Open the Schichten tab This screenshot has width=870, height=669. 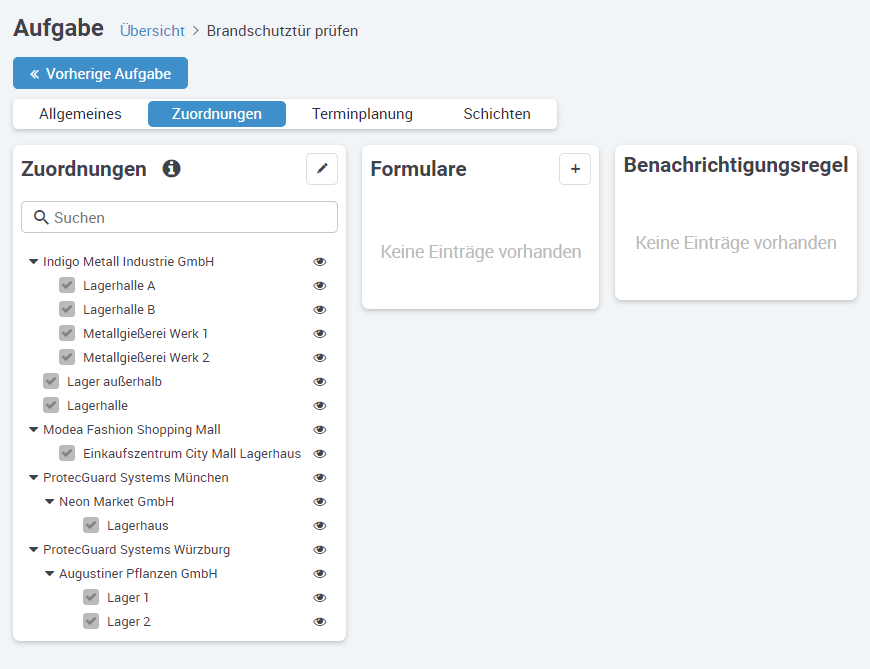pyautogui.click(x=496, y=114)
